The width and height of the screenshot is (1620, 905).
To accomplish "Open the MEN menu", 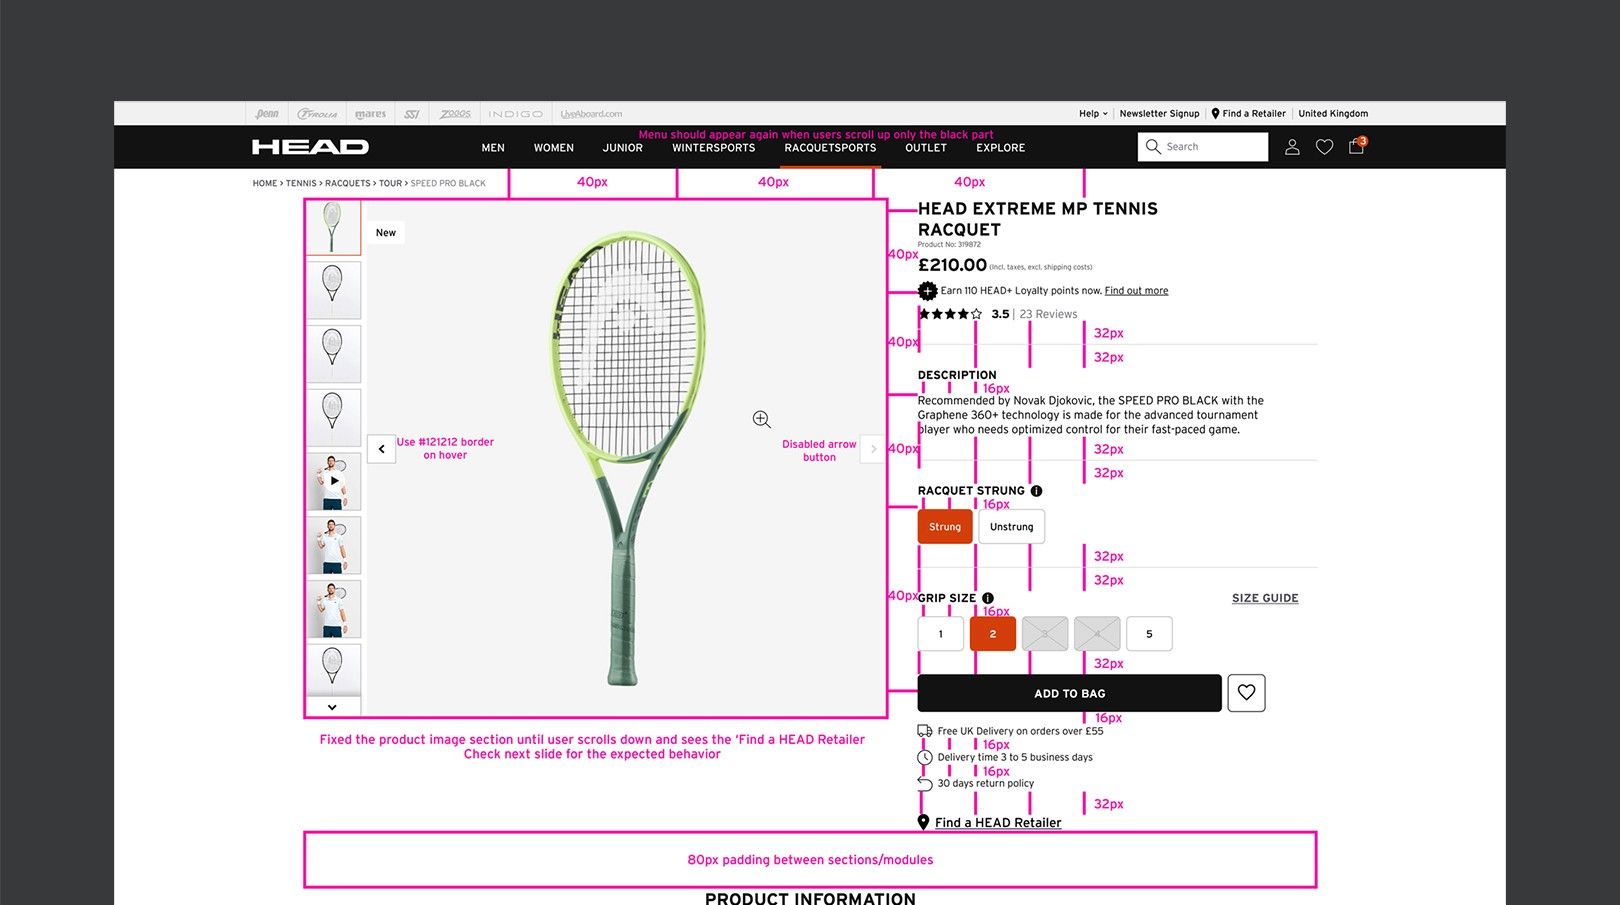I will (x=493, y=148).
